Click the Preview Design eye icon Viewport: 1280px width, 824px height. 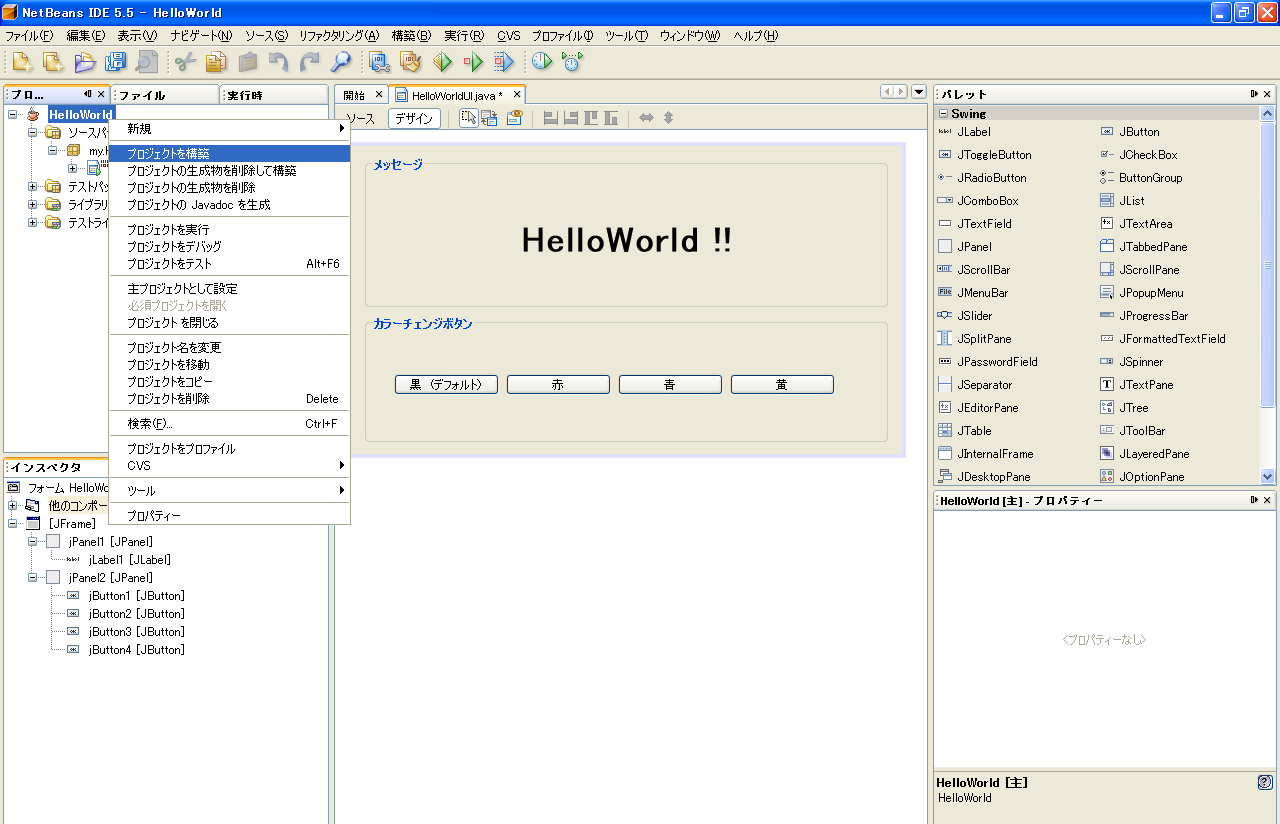point(514,118)
